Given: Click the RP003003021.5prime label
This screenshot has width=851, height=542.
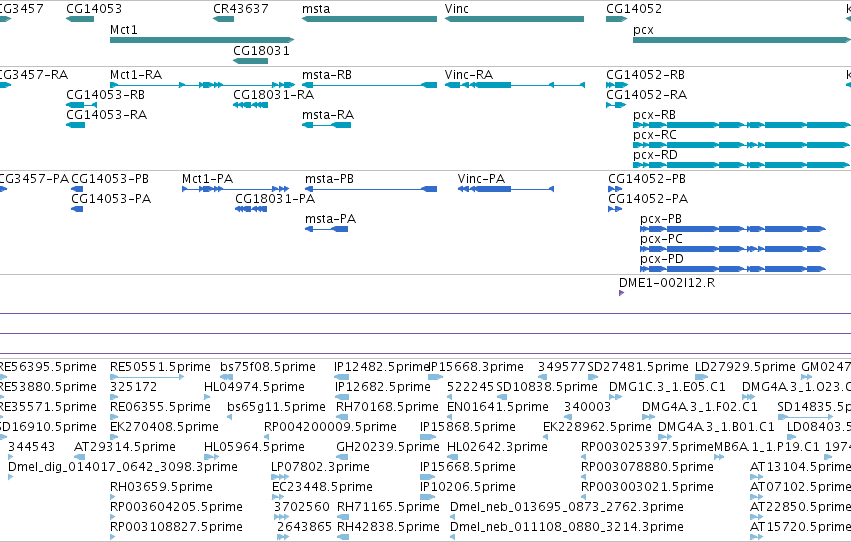Looking at the screenshot, I should (x=647, y=487).
